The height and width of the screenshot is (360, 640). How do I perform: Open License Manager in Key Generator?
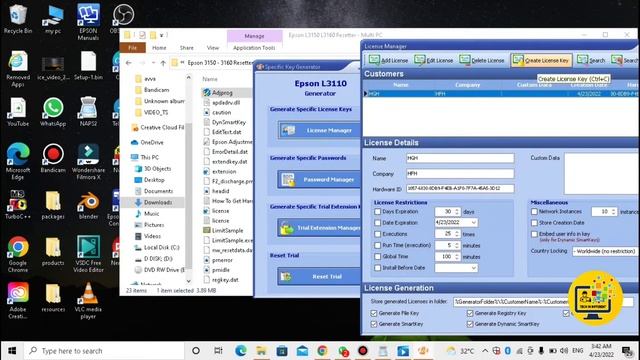pyautogui.click(x=320, y=130)
